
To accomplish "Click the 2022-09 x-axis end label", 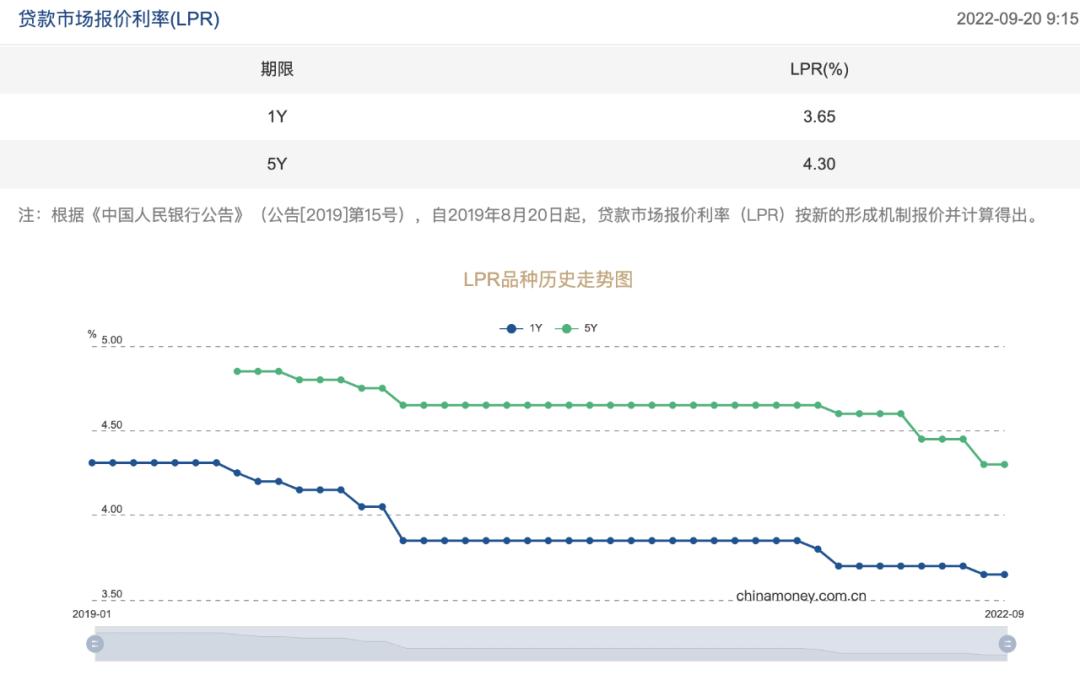I will click(x=1003, y=613).
